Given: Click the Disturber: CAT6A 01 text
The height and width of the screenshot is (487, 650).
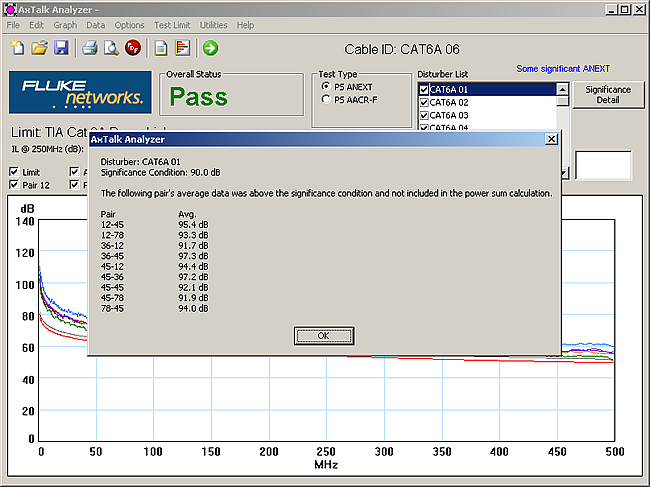Looking at the screenshot, I should [141, 162].
